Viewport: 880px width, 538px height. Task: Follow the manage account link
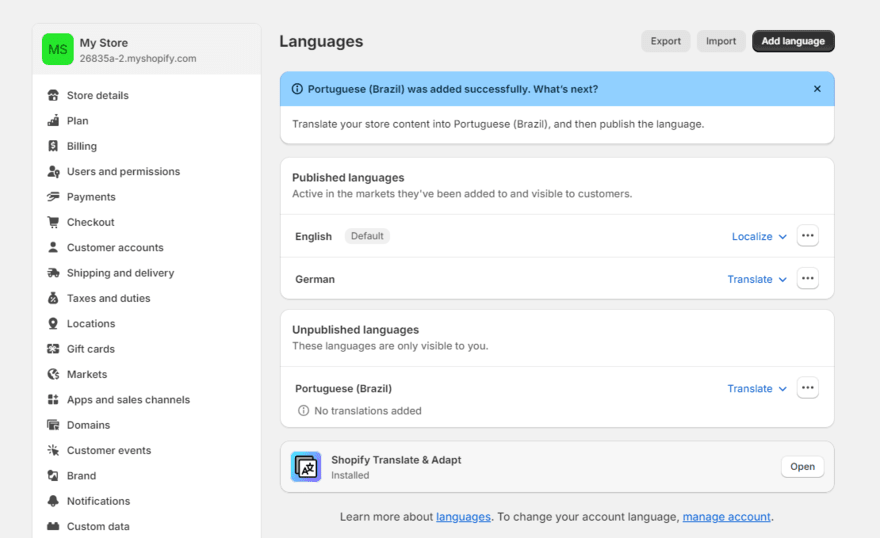[x=726, y=517]
